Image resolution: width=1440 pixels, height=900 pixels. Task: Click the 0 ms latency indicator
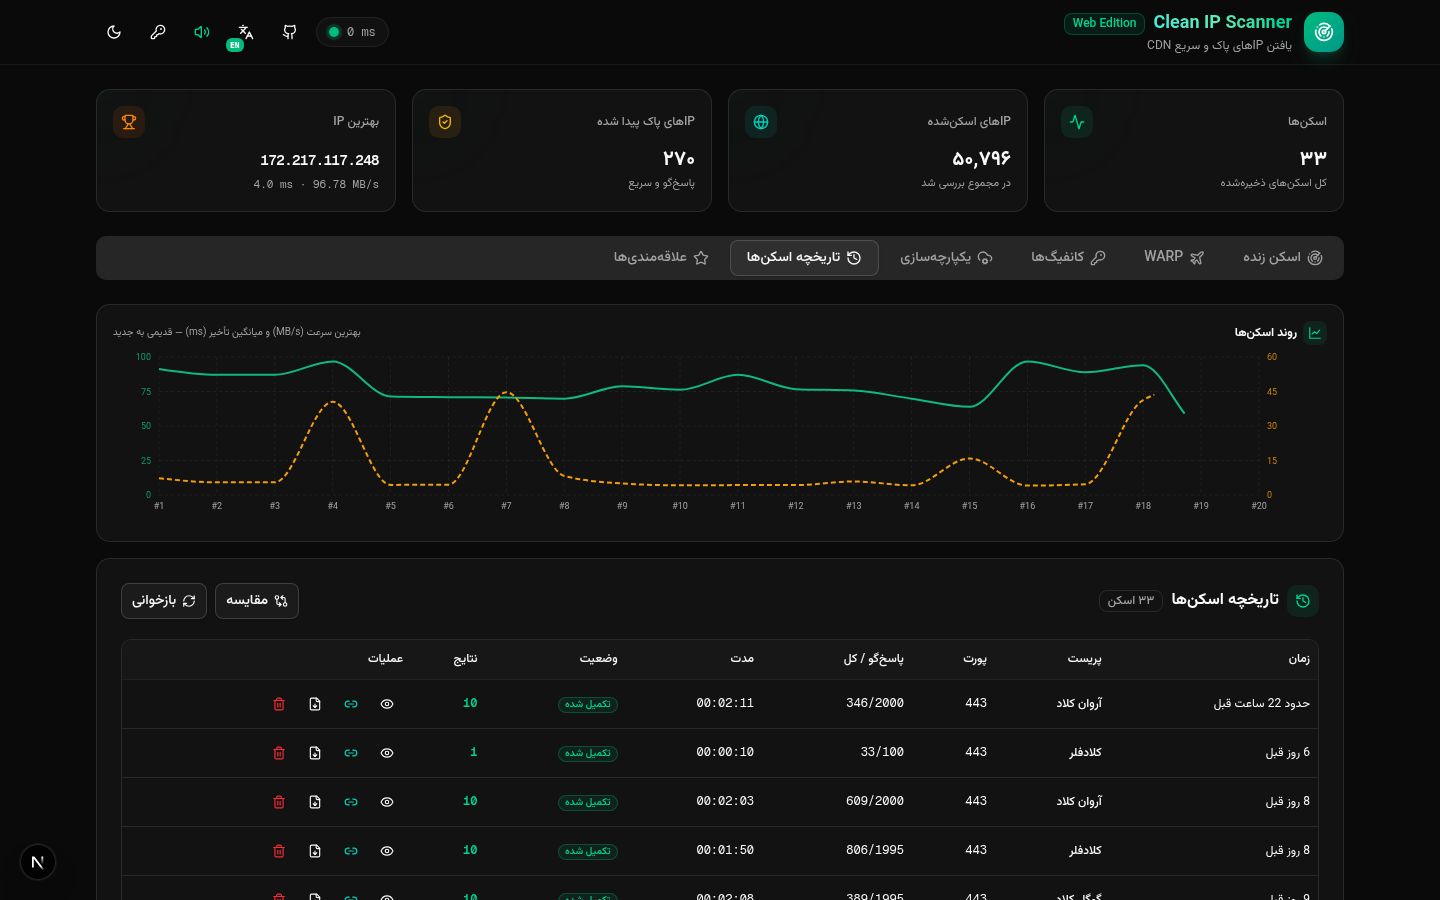point(352,32)
